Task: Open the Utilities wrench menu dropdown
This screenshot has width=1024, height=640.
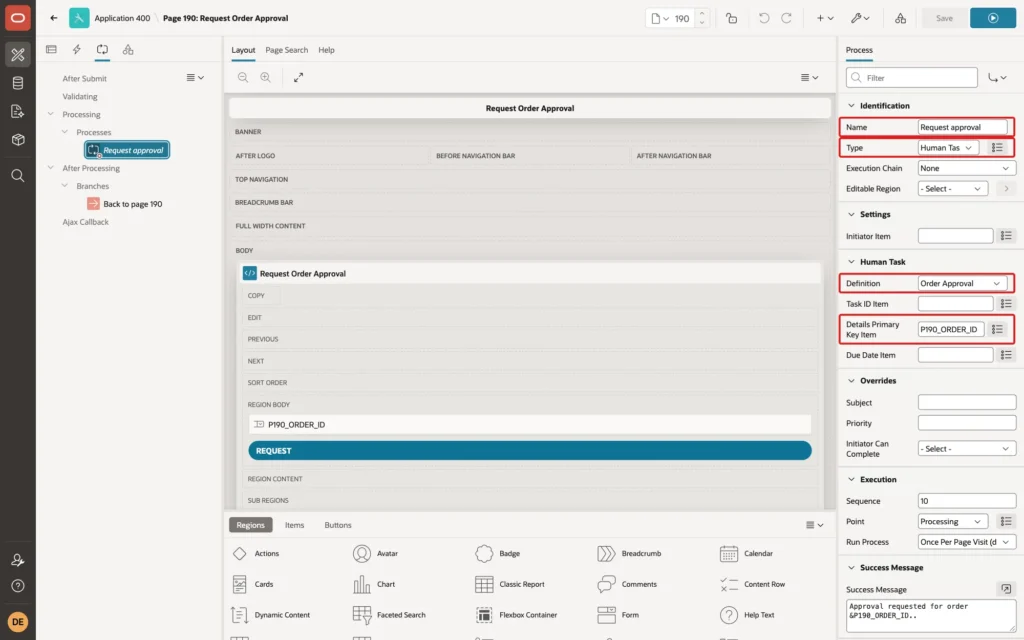Action: click(860, 18)
